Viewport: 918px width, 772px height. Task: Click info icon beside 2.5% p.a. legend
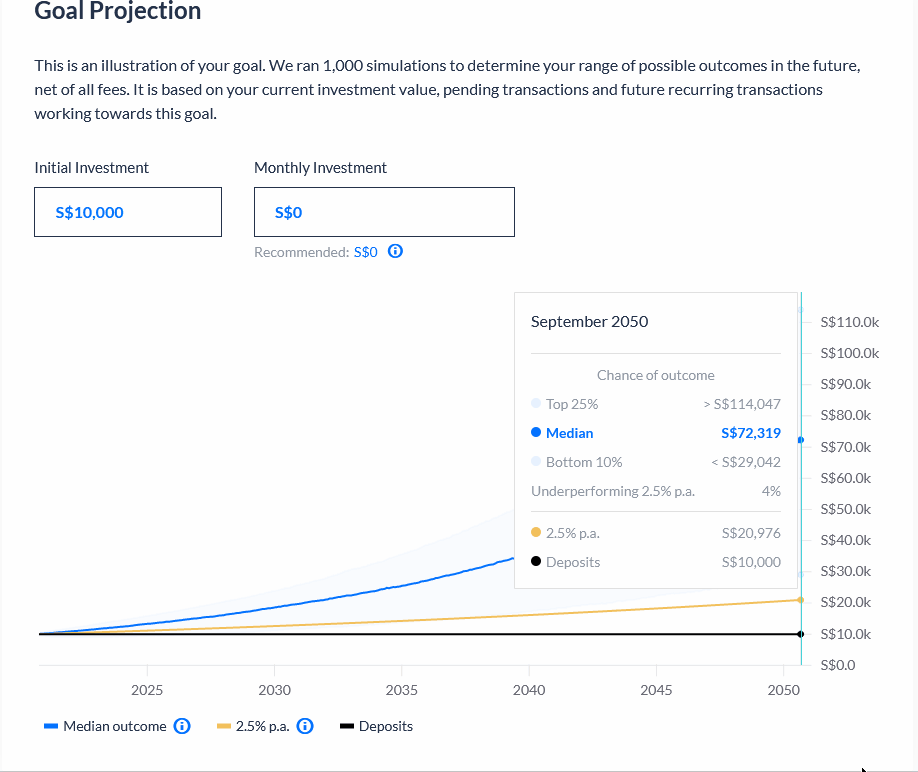click(x=305, y=726)
